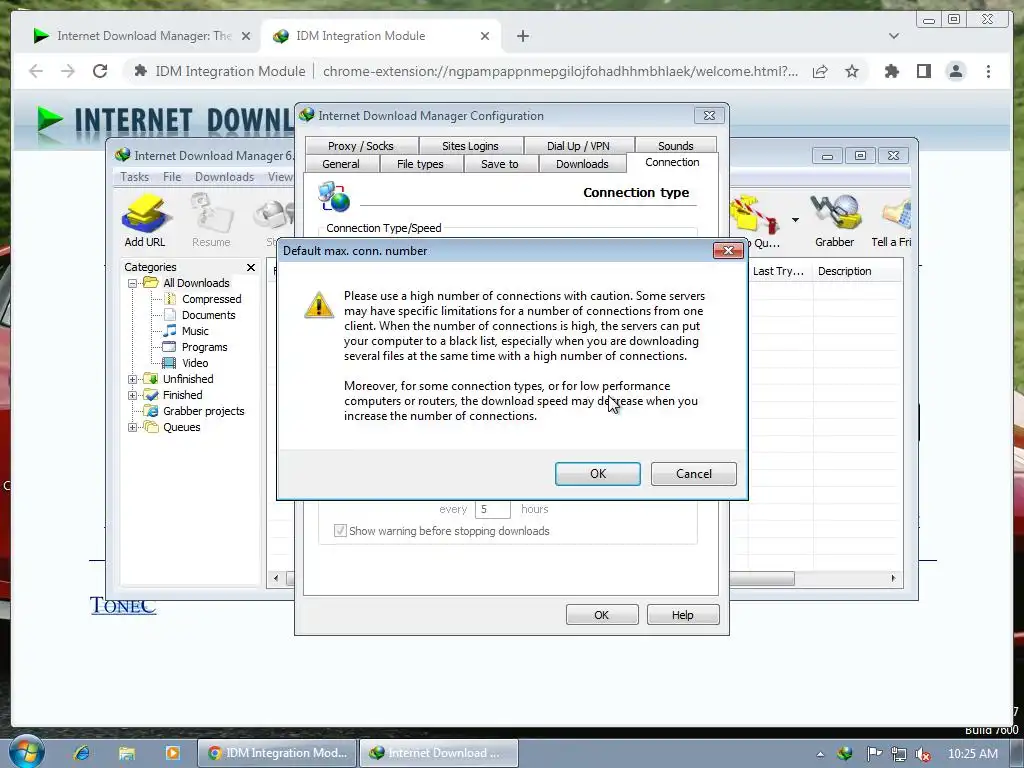Screen dimensions: 1024x768
Task: Toggle Show warning before stopping downloads
Action: (x=340, y=531)
